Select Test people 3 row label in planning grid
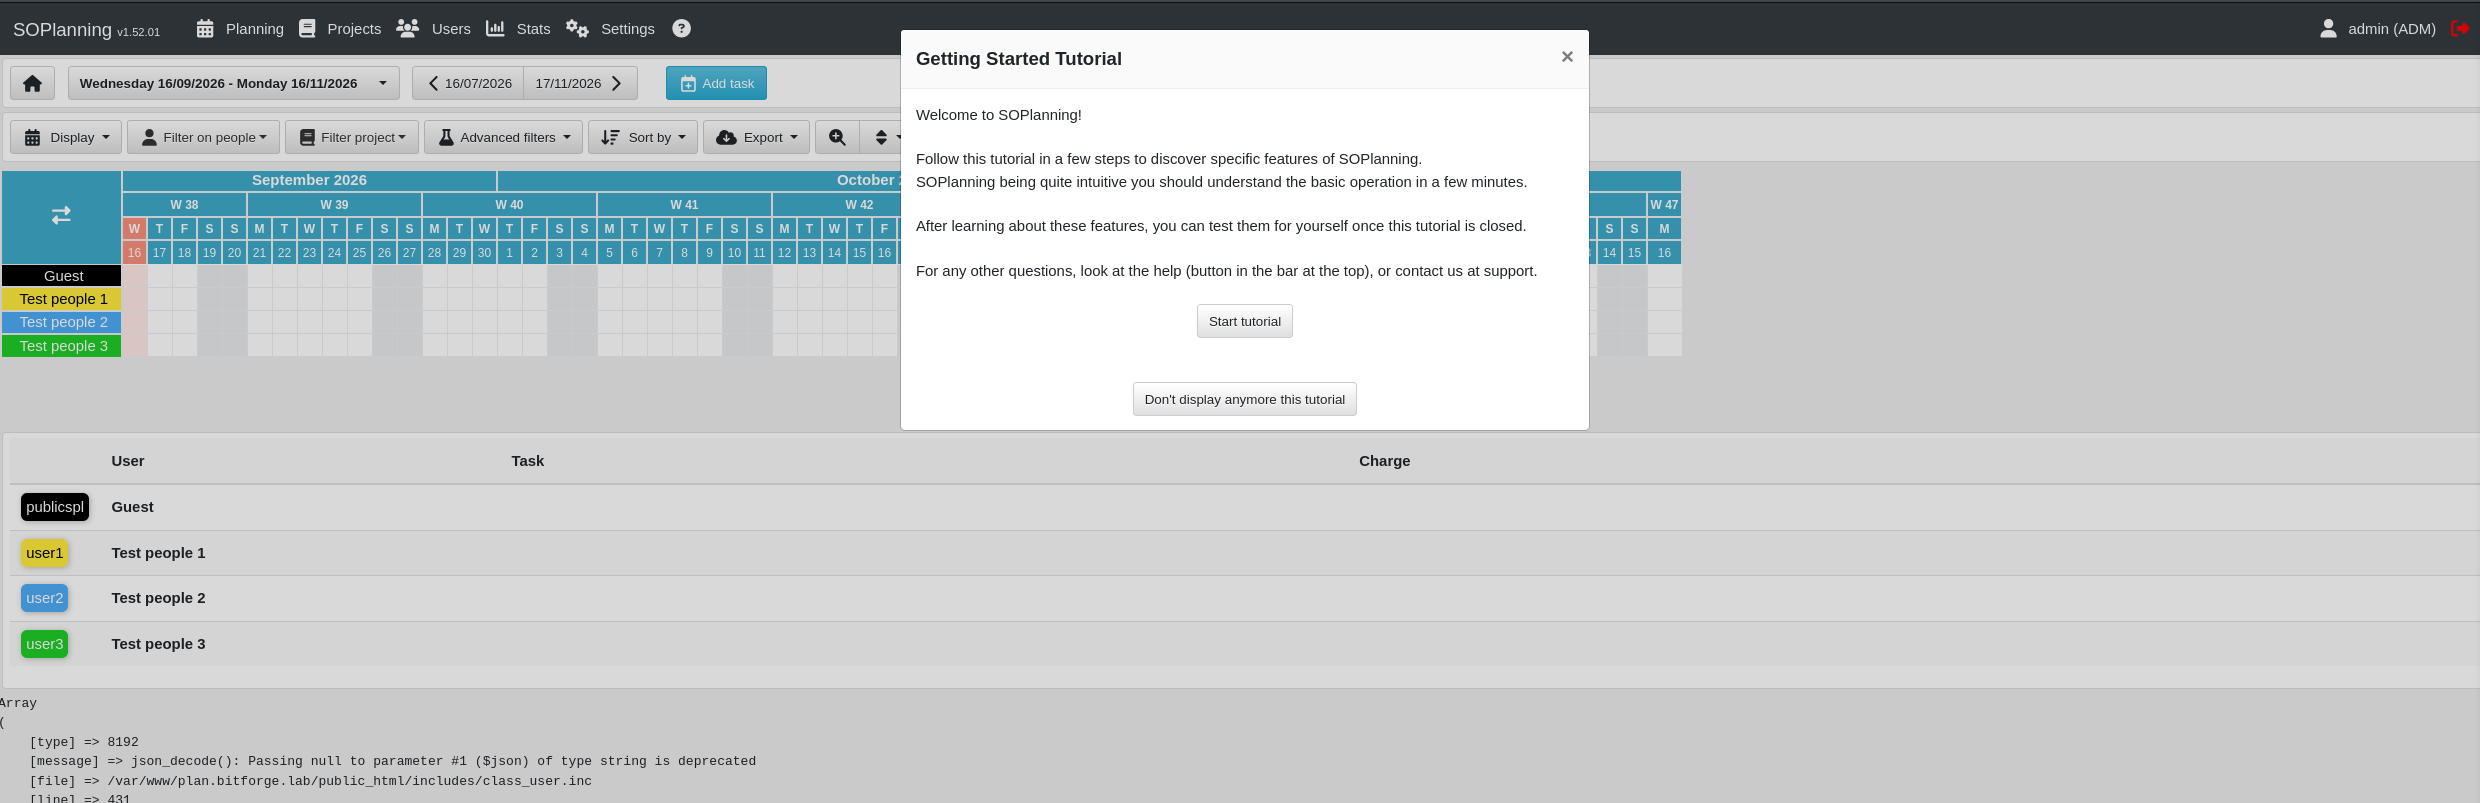 [62, 346]
